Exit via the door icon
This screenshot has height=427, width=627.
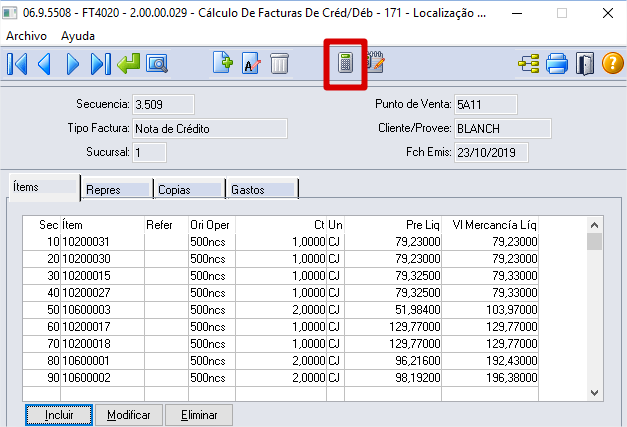(585, 64)
